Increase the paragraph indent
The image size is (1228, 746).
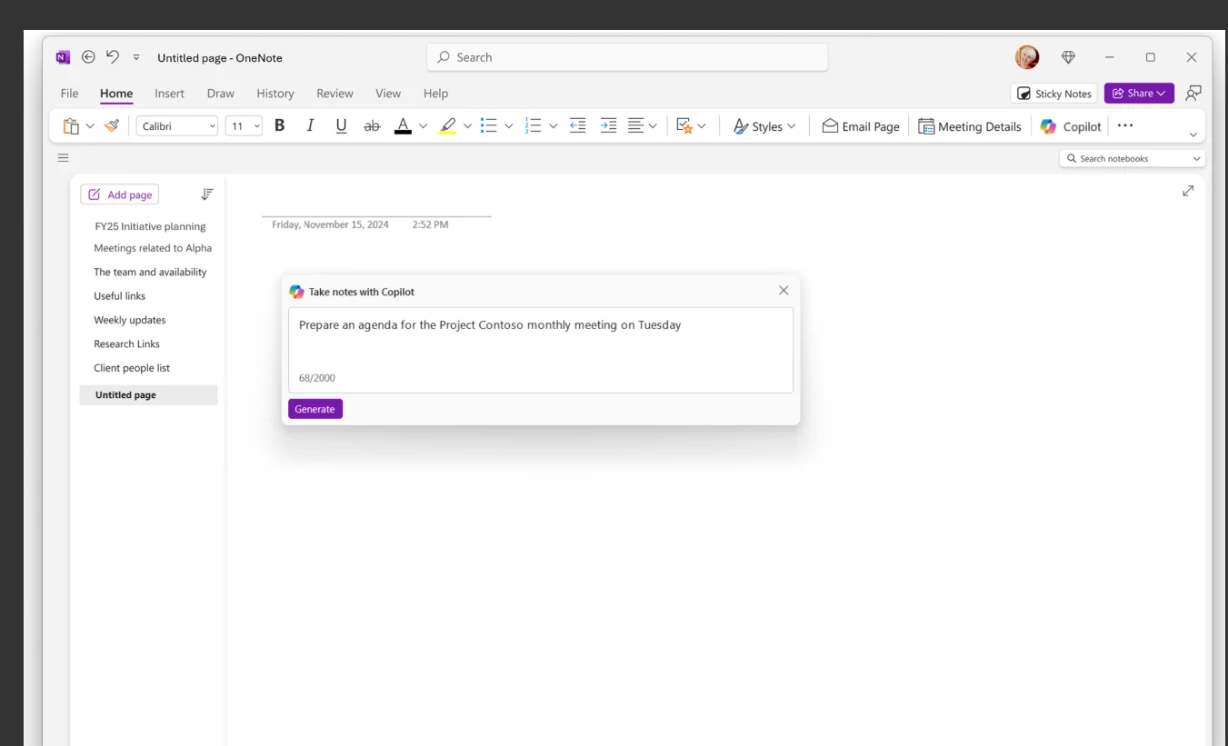608,126
